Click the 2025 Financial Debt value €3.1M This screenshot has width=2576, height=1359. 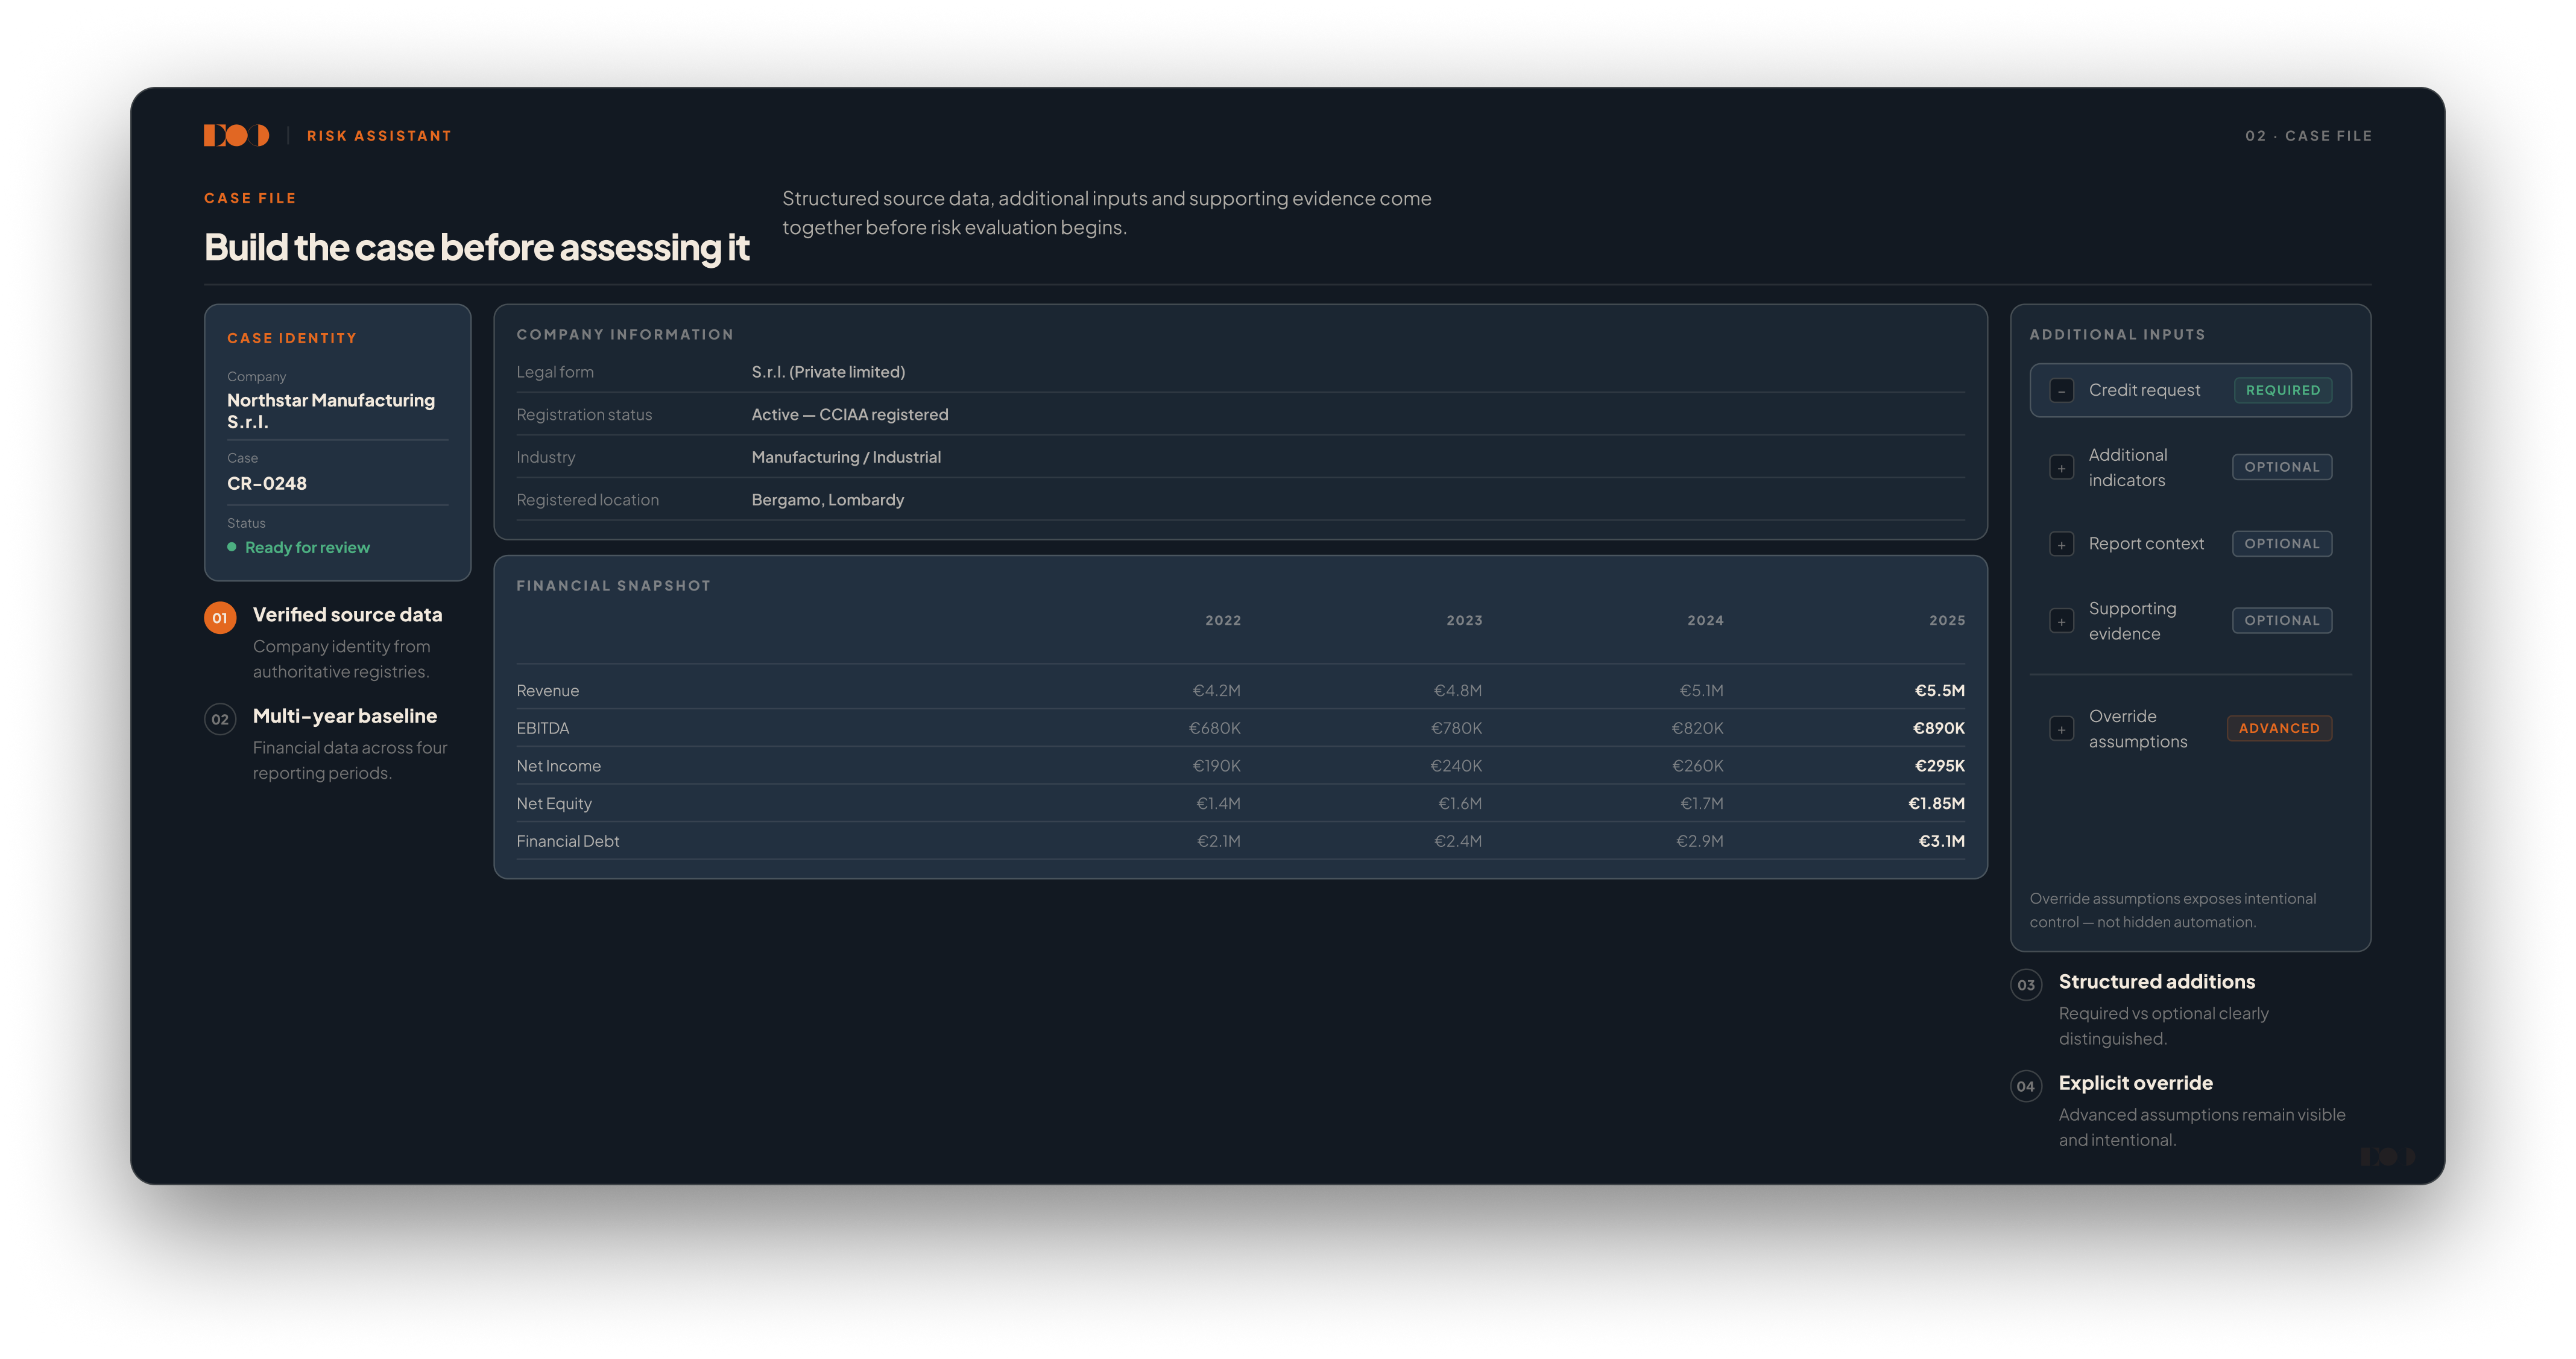click(1941, 841)
